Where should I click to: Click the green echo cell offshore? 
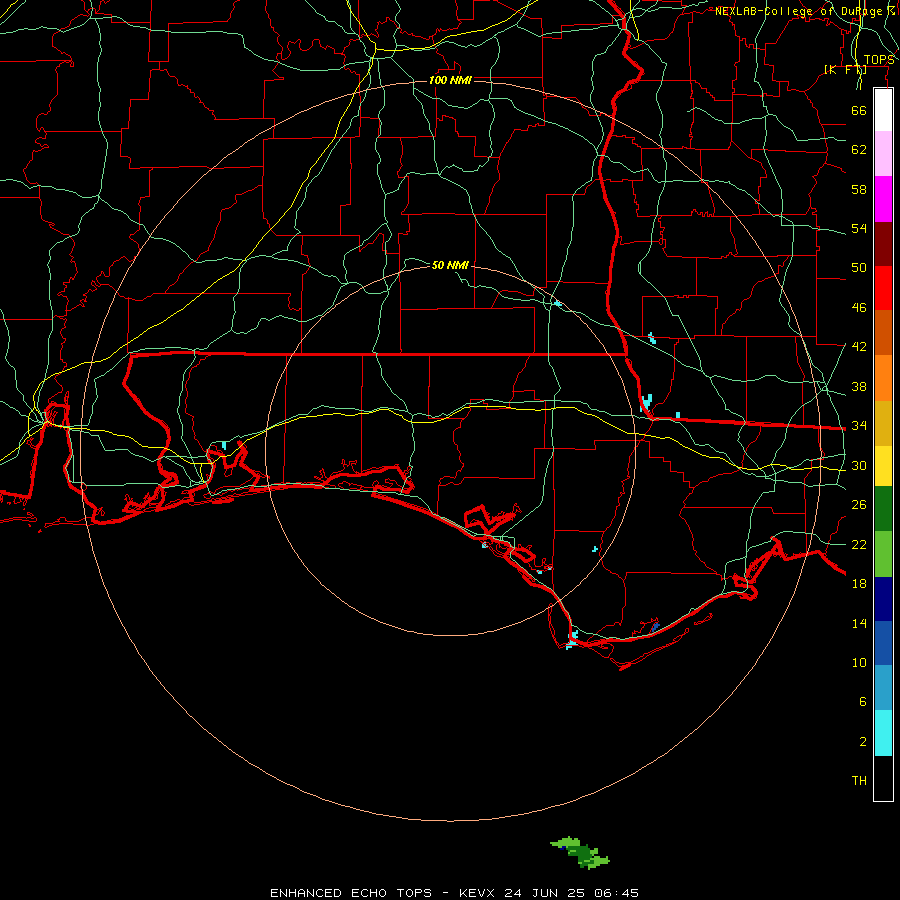click(580, 852)
